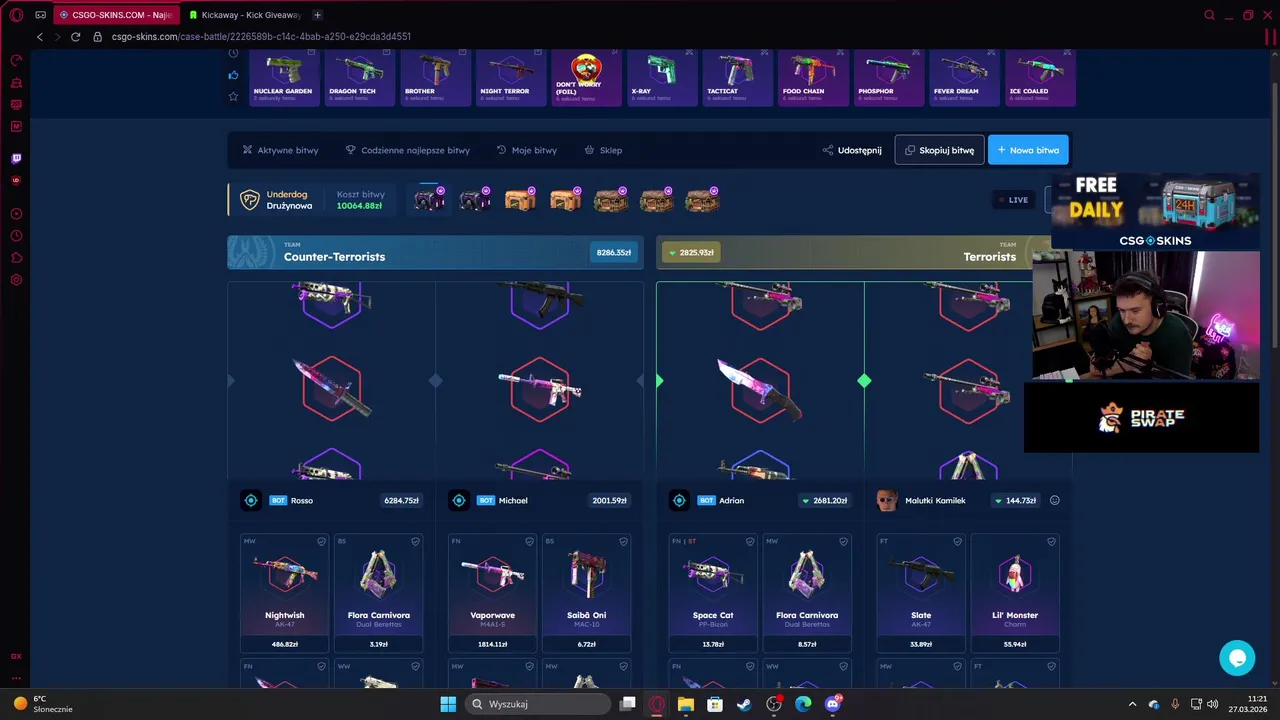
Task: Click shield check icon on Nightwish card
Action: click(321, 541)
